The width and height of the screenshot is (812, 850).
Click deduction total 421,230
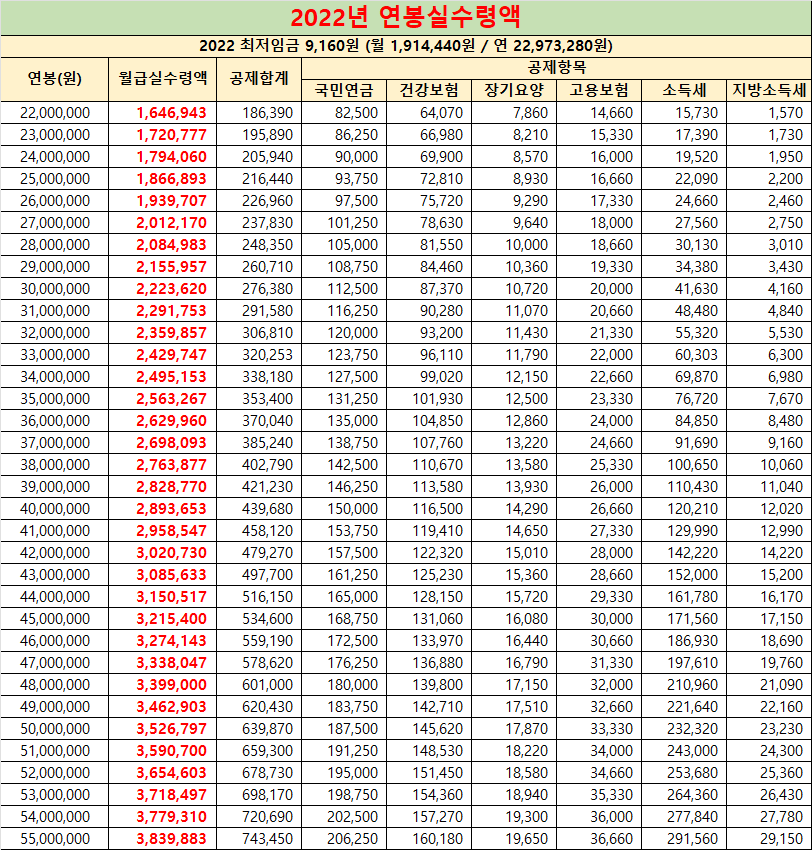point(267,487)
